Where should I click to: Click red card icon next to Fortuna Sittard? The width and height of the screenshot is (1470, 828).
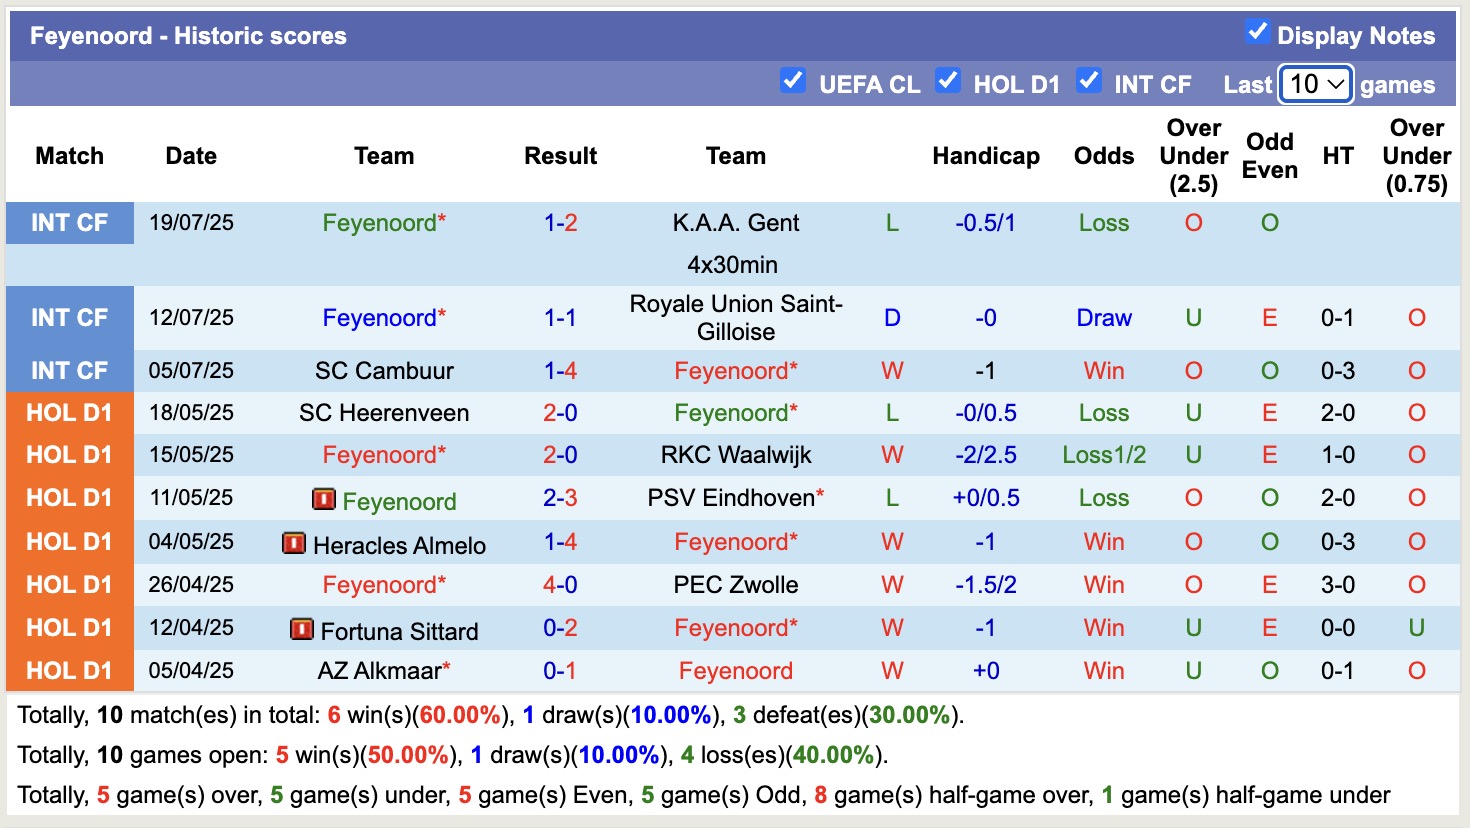pyautogui.click(x=301, y=630)
